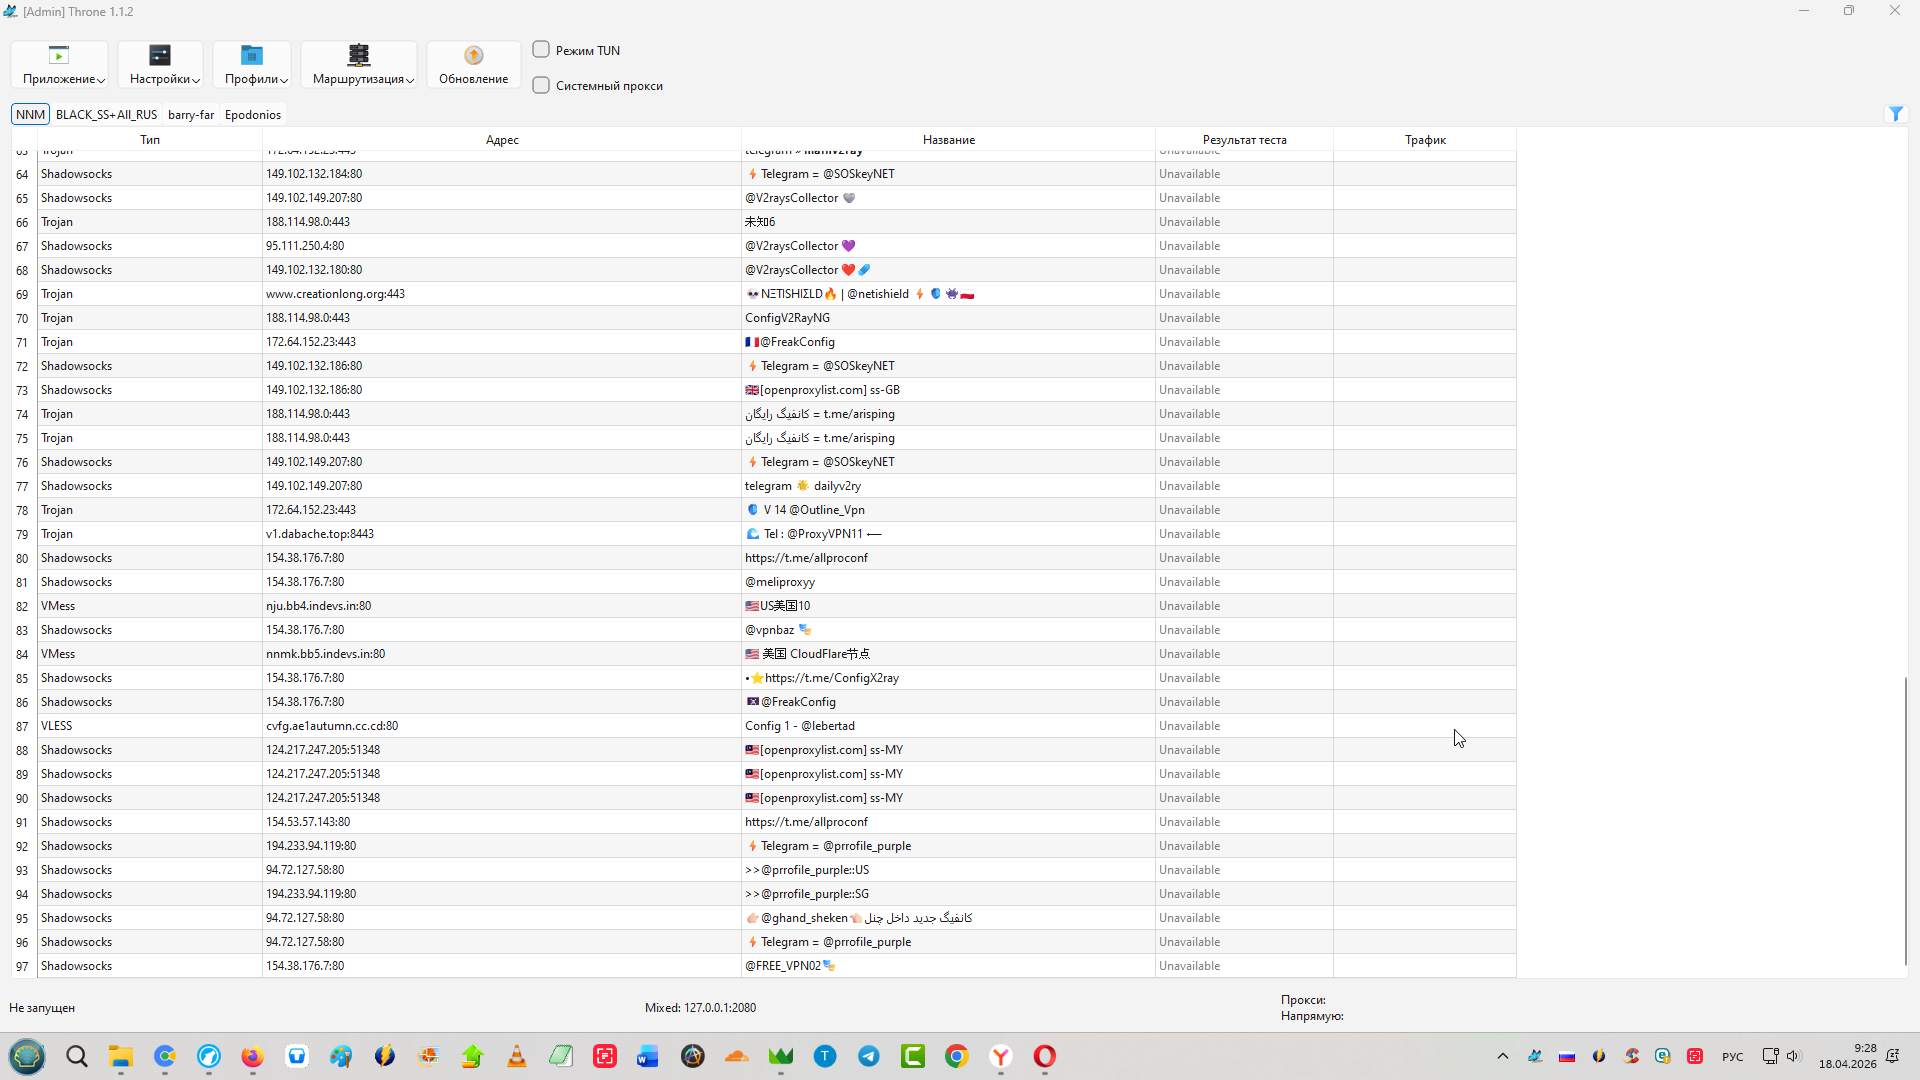
Task: Enable Системный прокси checkbox
Action: click(541, 86)
